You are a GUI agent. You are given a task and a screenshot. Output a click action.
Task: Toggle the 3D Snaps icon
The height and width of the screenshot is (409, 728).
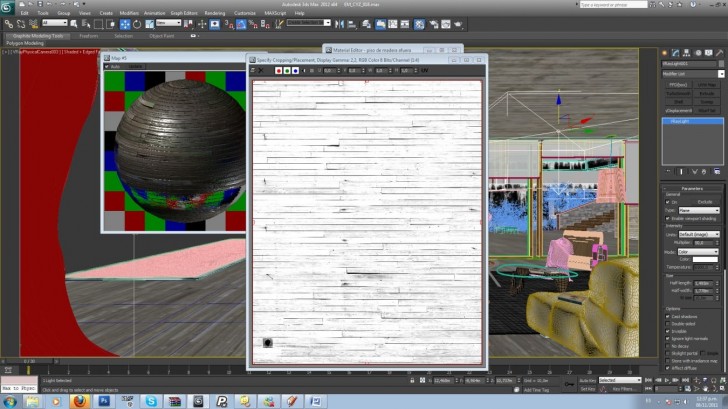229,24
